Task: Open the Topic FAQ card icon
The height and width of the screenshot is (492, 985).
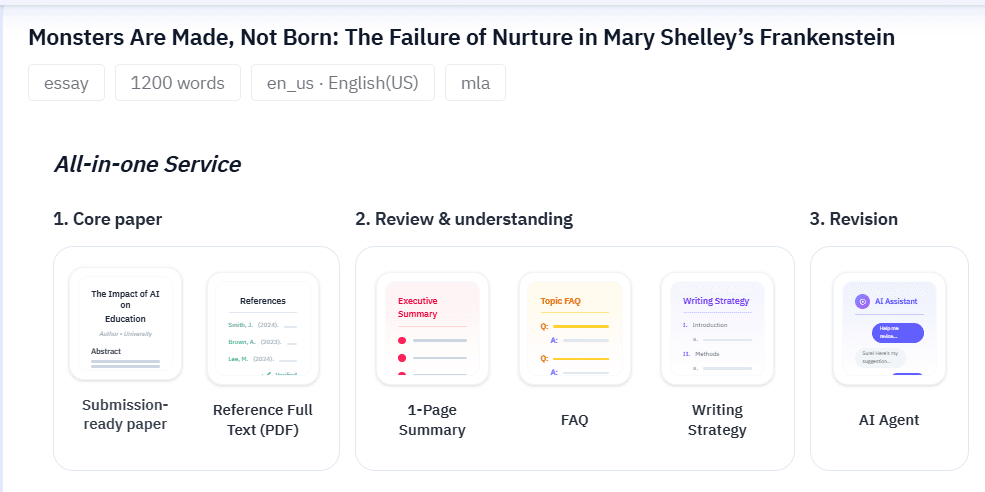Action: [x=574, y=328]
